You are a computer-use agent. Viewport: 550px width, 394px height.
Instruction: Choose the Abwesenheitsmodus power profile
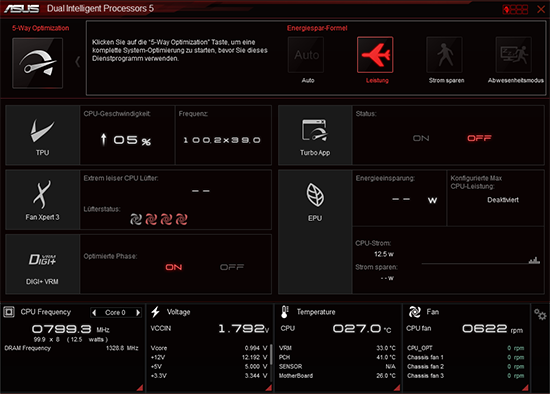(x=514, y=55)
